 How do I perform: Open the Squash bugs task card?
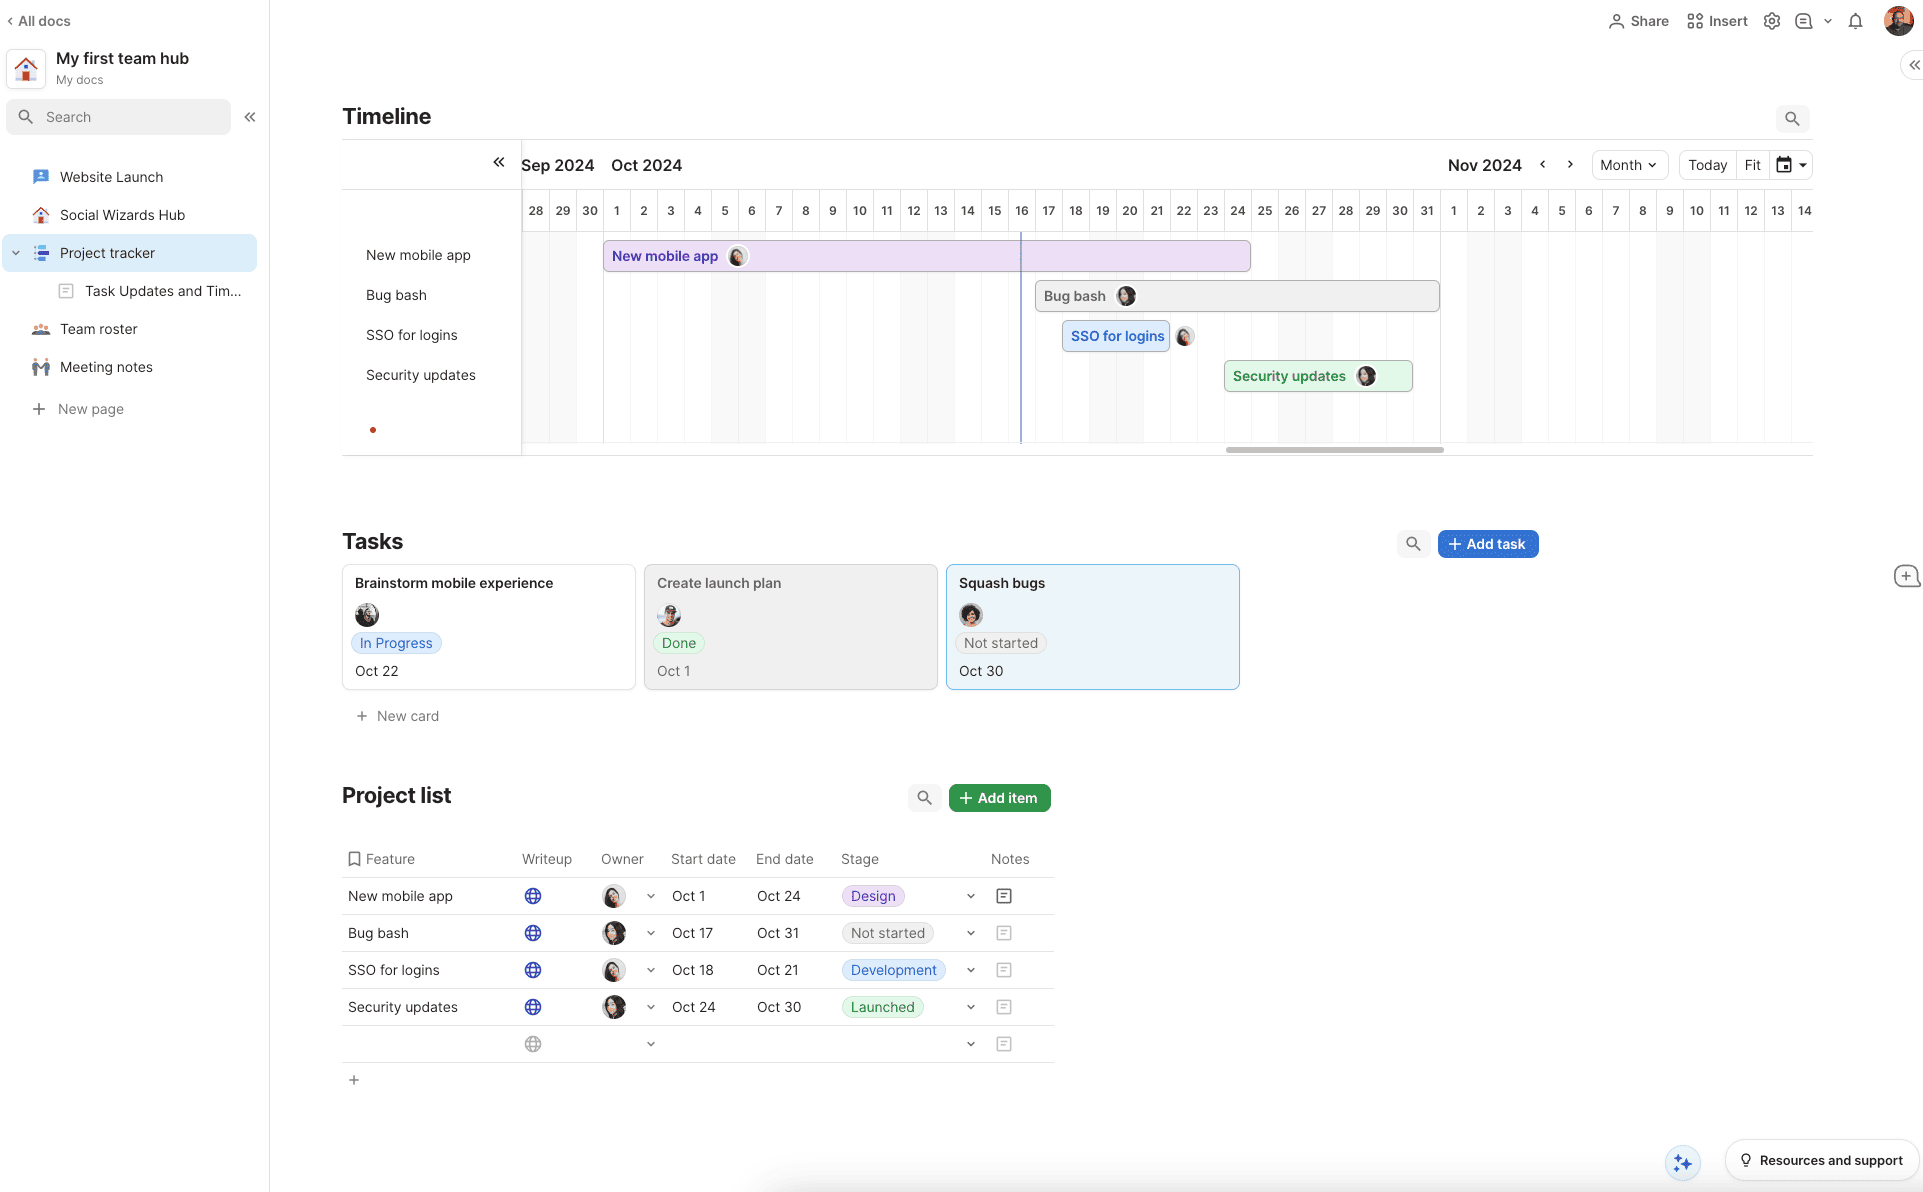pos(1093,627)
